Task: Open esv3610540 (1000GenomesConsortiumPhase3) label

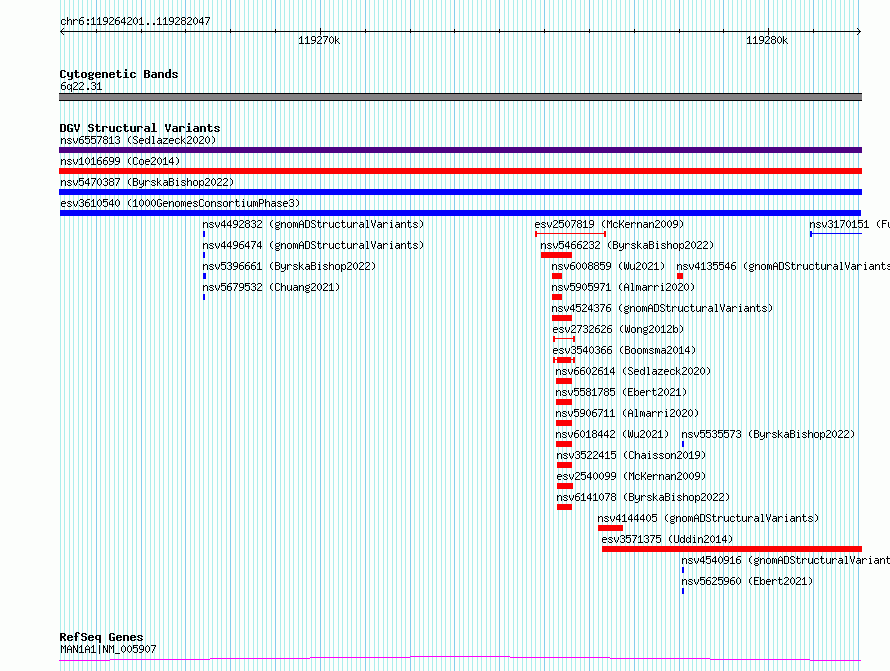Action: pyautogui.click(x=180, y=203)
